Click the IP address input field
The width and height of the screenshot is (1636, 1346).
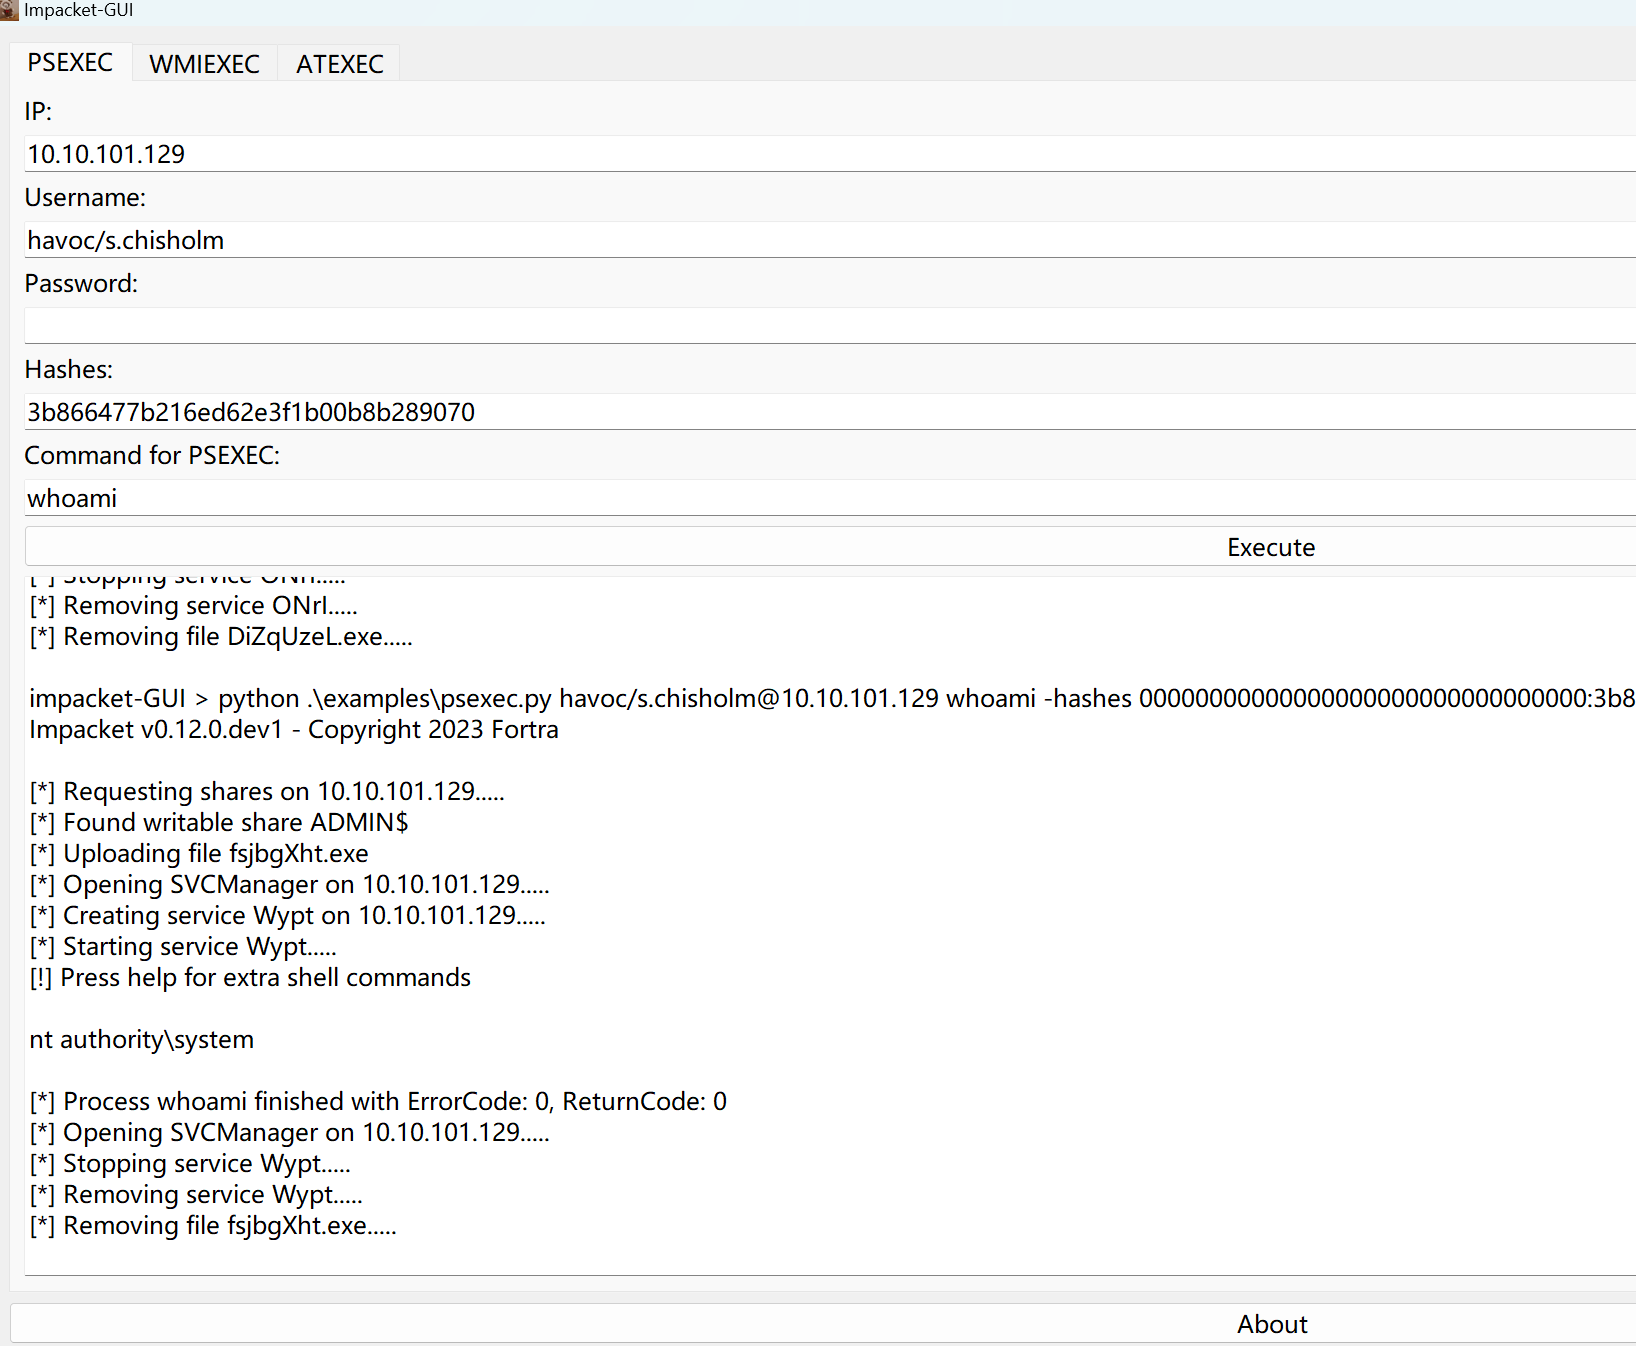tap(830, 154)
